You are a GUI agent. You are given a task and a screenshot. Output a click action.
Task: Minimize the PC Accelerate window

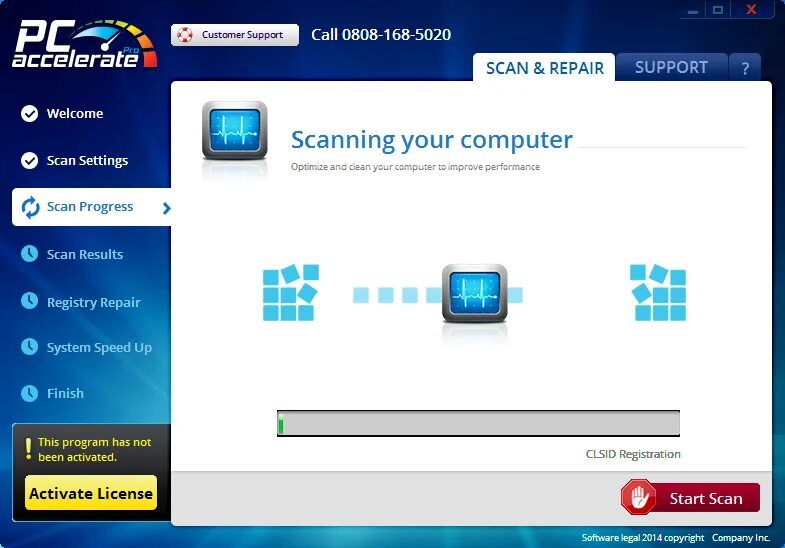(693, 10)
